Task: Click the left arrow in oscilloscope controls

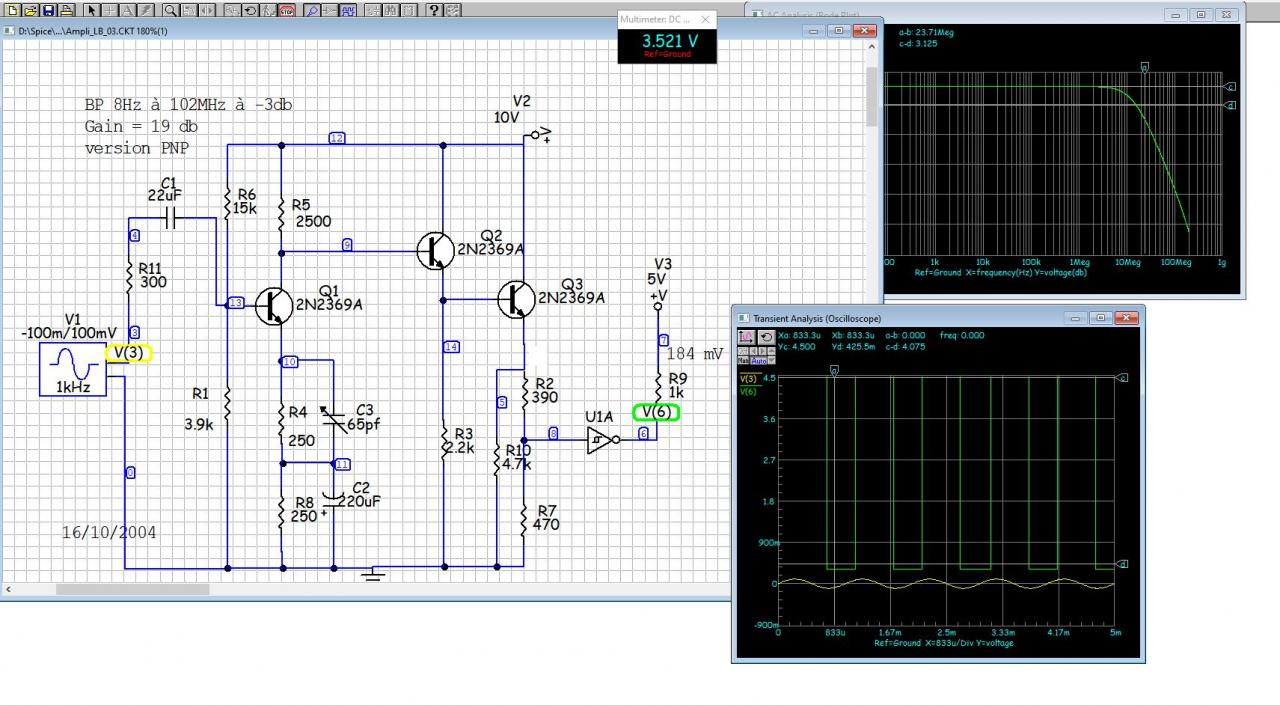Action: pos(753,351)
